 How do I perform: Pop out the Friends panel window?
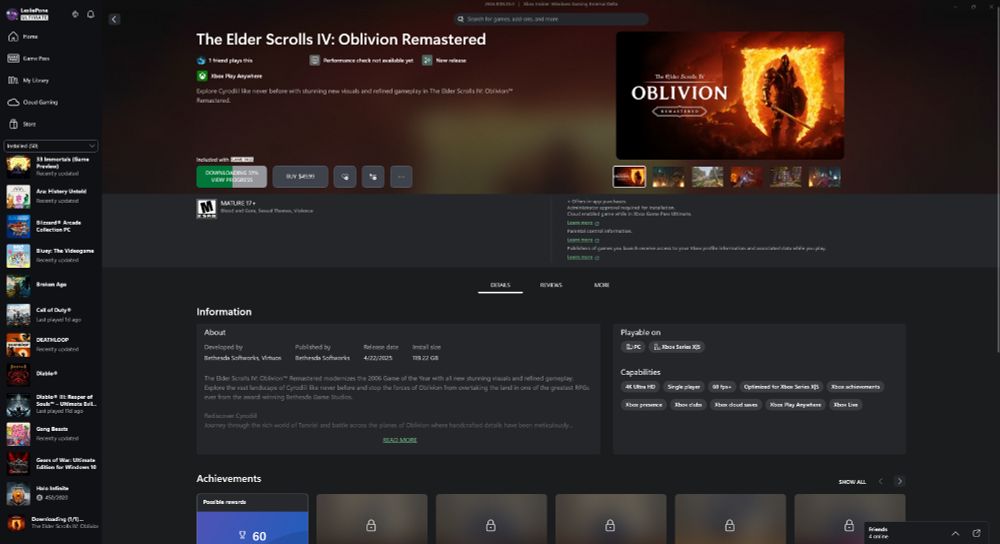pos(976,533)
